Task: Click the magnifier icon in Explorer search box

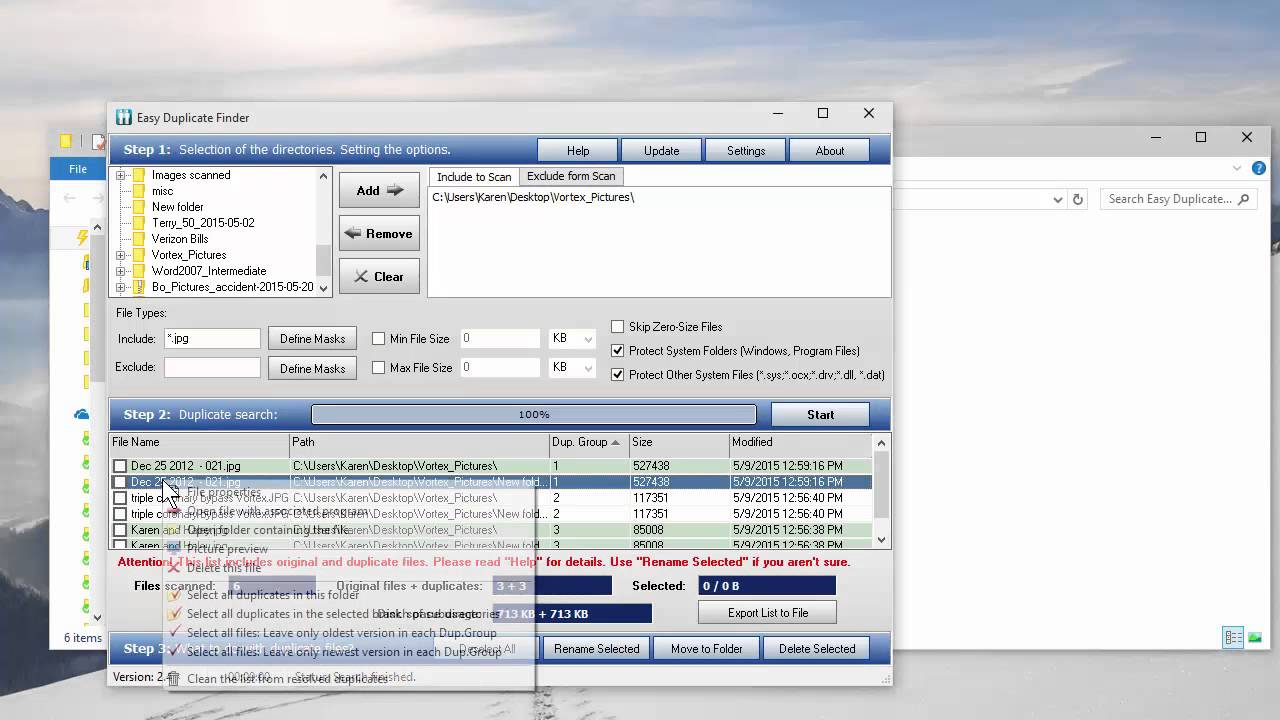Action: coord(1243,199)
